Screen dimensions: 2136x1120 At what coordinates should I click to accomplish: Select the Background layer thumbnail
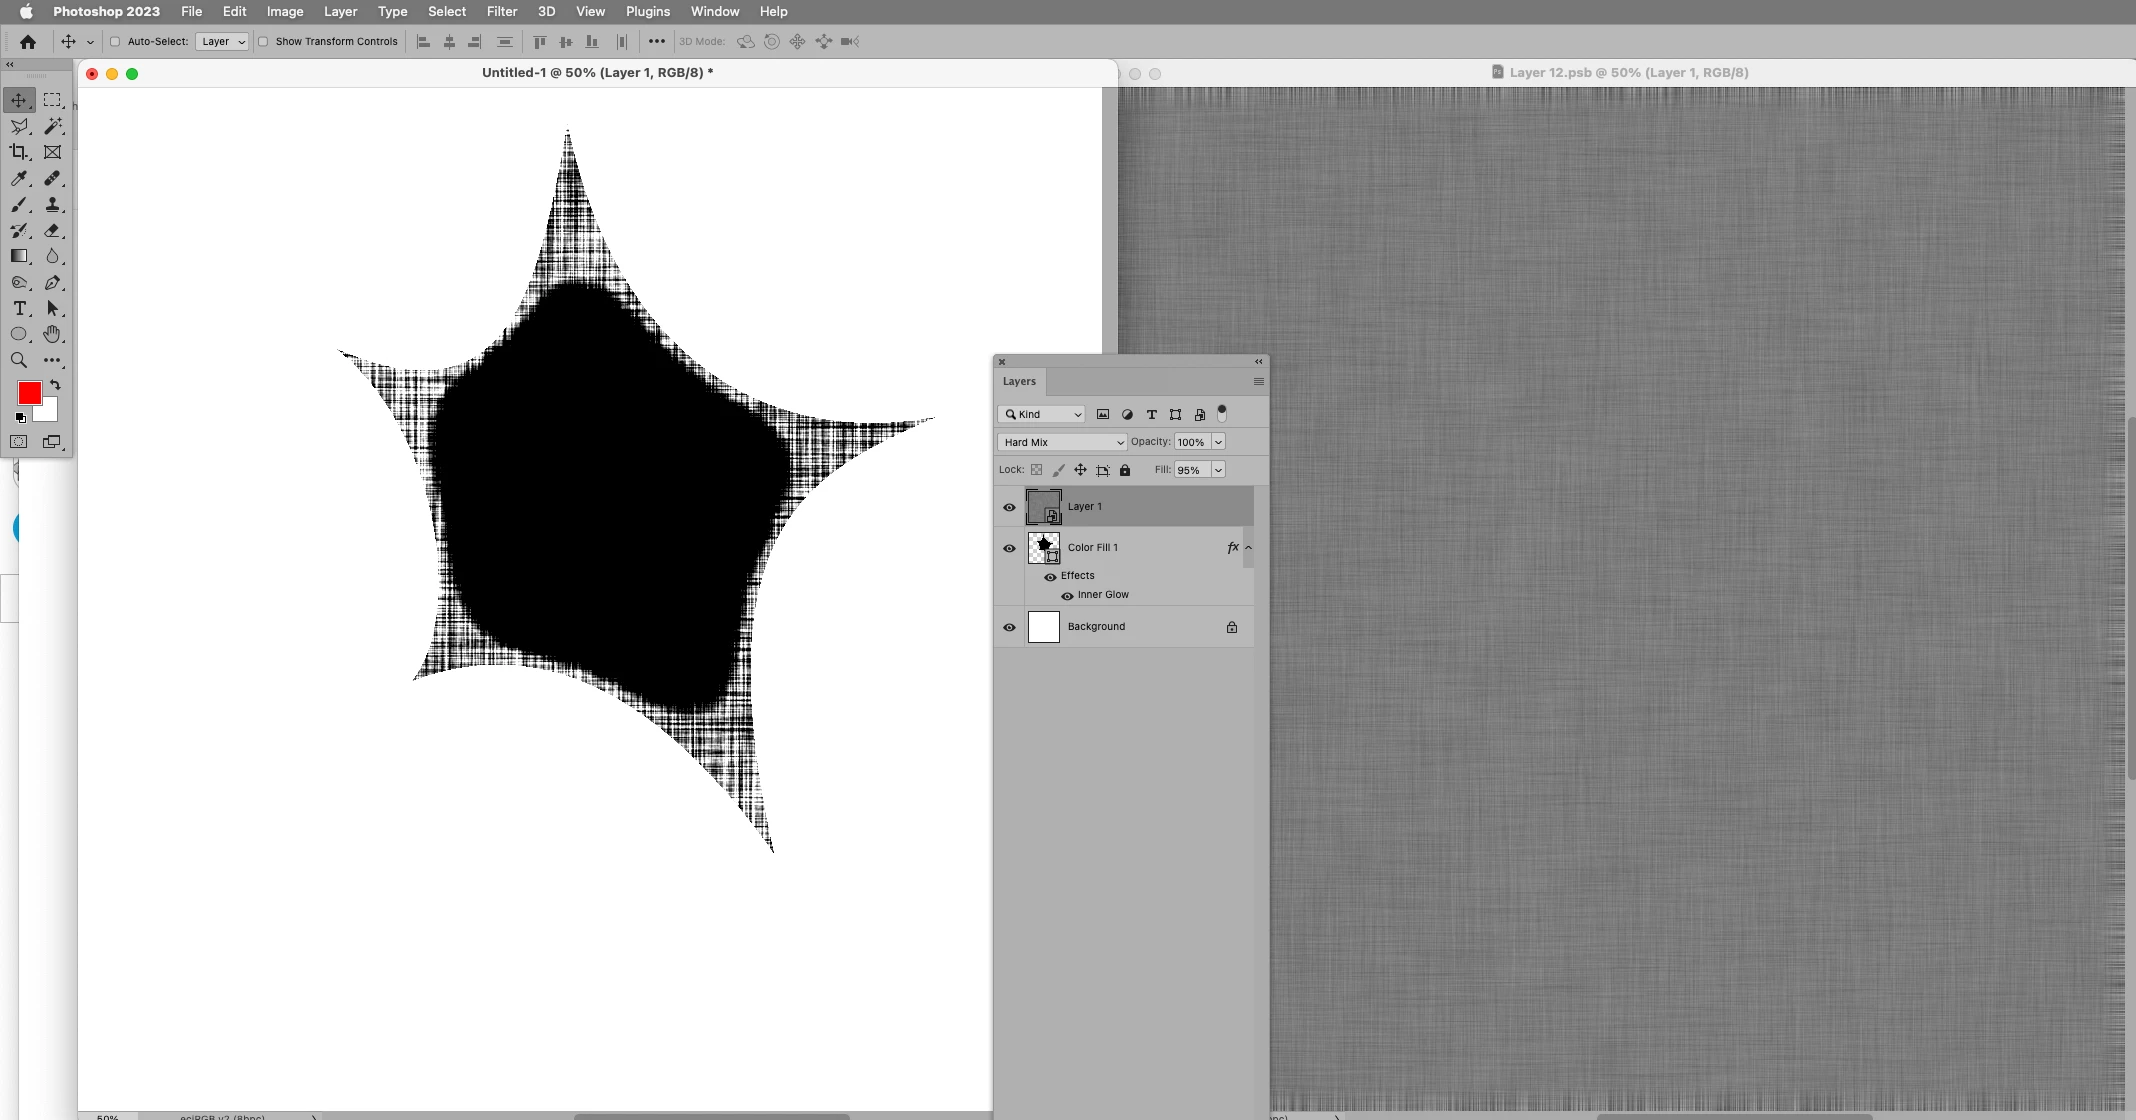pyautogui.click(x=1043, y=627)
